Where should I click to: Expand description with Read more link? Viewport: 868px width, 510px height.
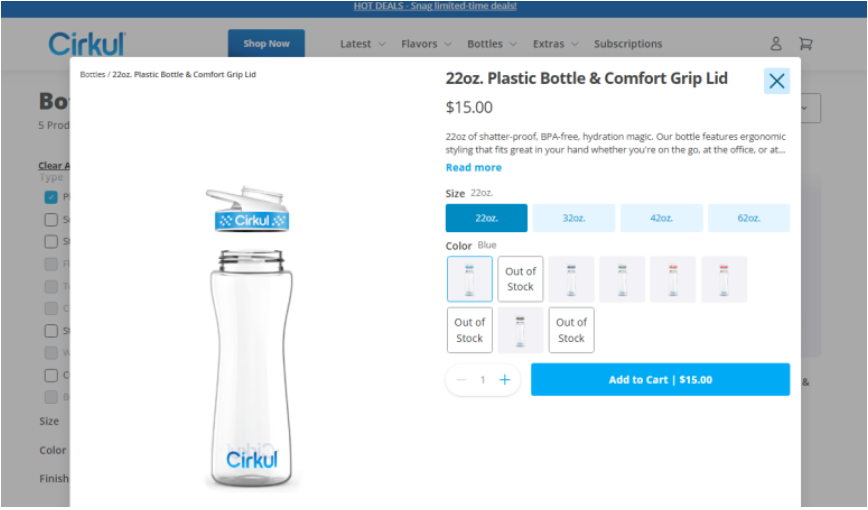point(473,168)
